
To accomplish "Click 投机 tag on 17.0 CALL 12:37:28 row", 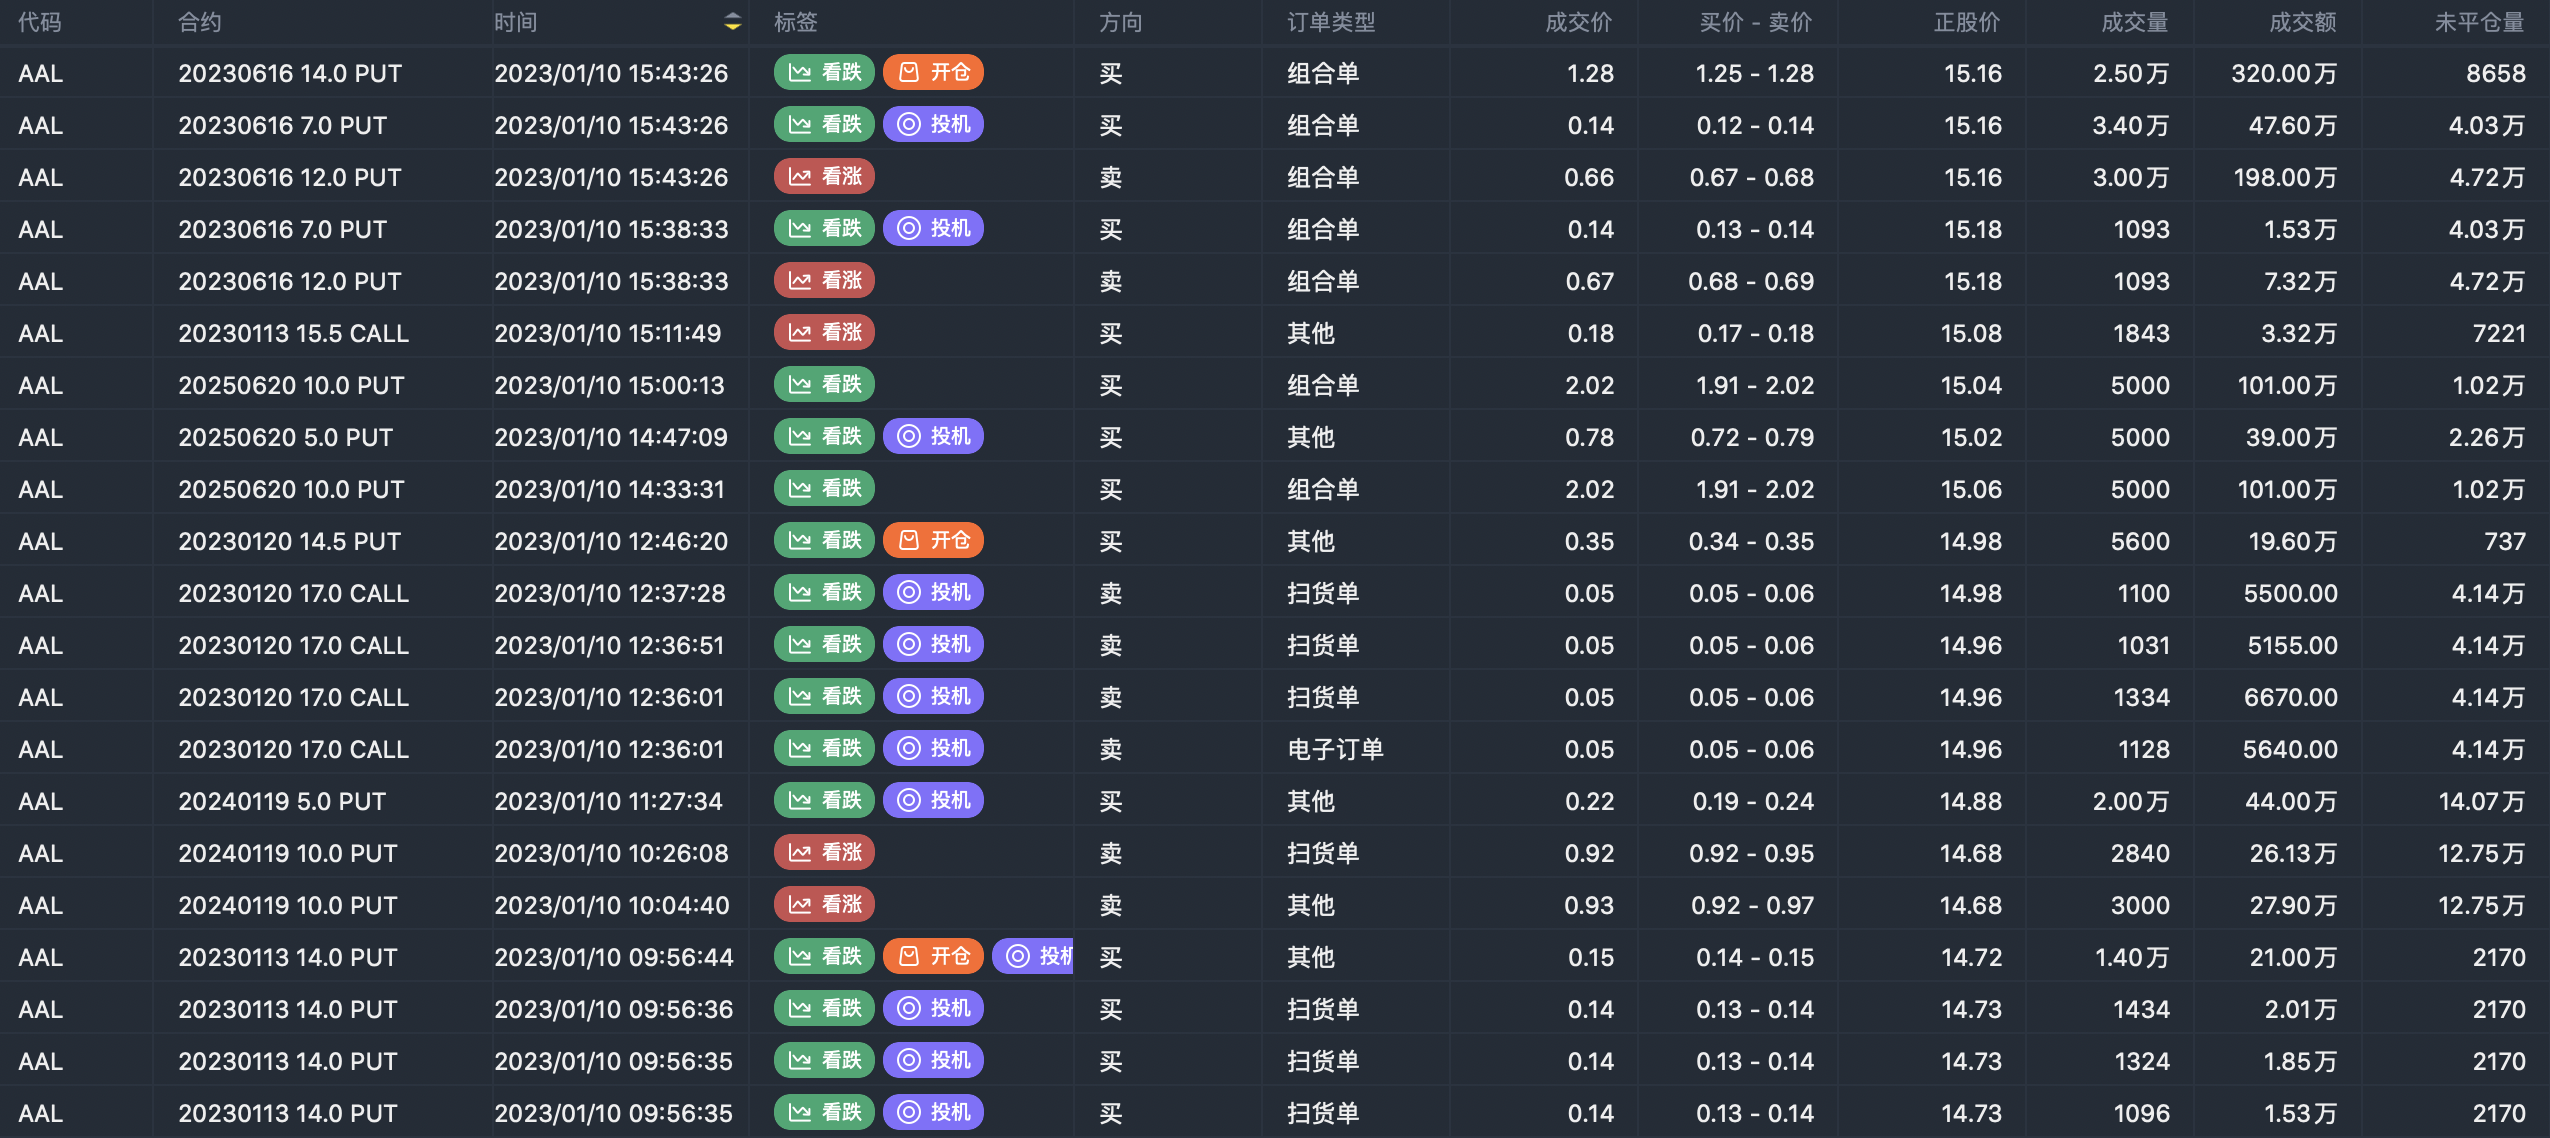I will coord(934,592).
